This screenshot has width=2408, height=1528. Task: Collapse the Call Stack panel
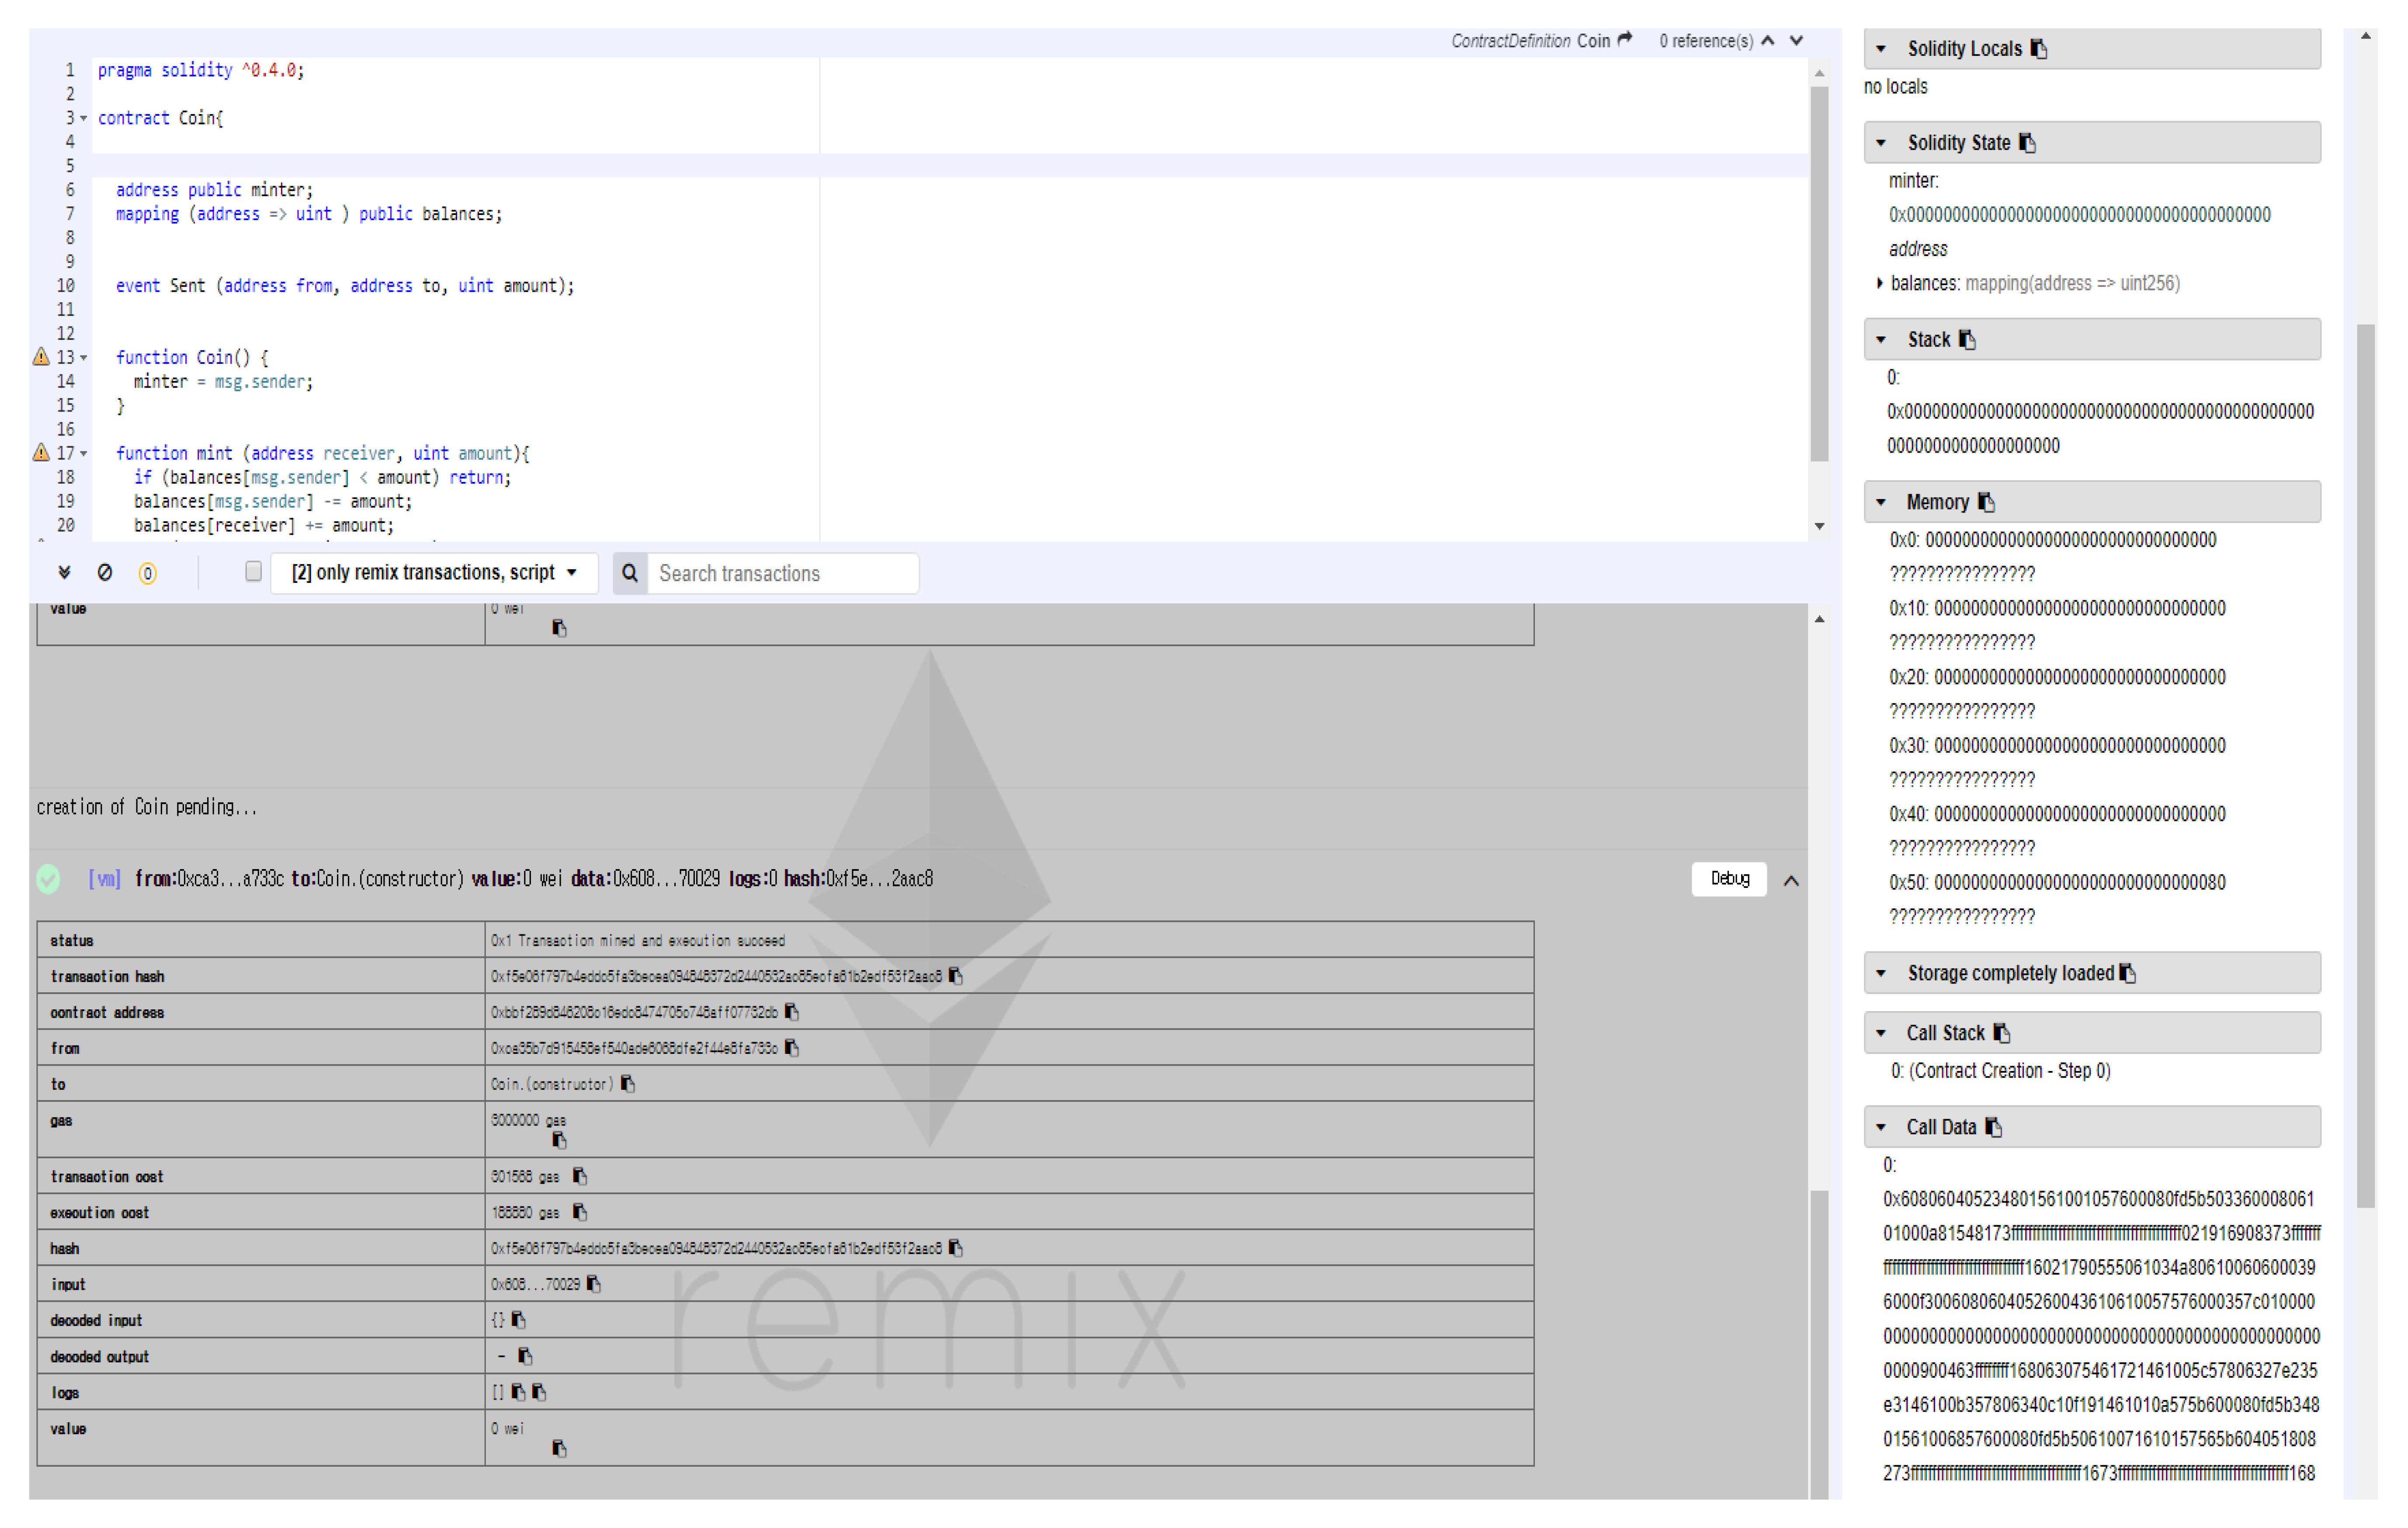coord(1881,1034)
